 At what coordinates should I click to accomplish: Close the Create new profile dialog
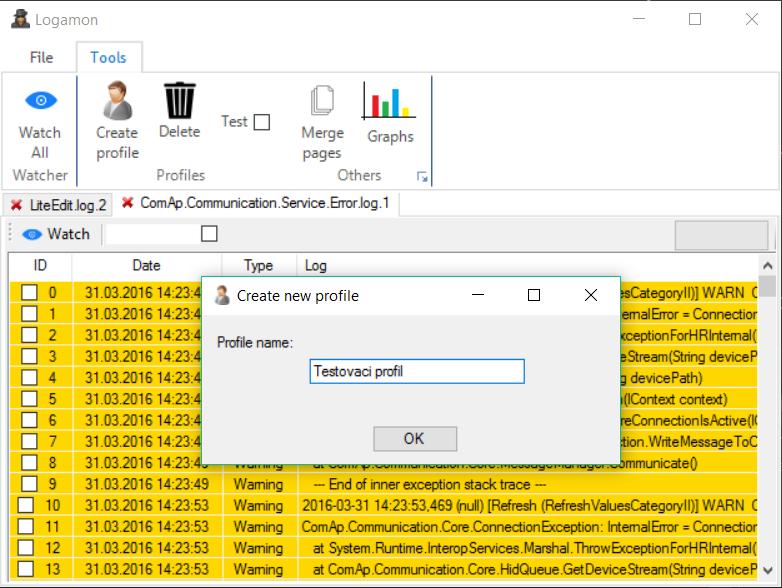click(x=590, y=295)
